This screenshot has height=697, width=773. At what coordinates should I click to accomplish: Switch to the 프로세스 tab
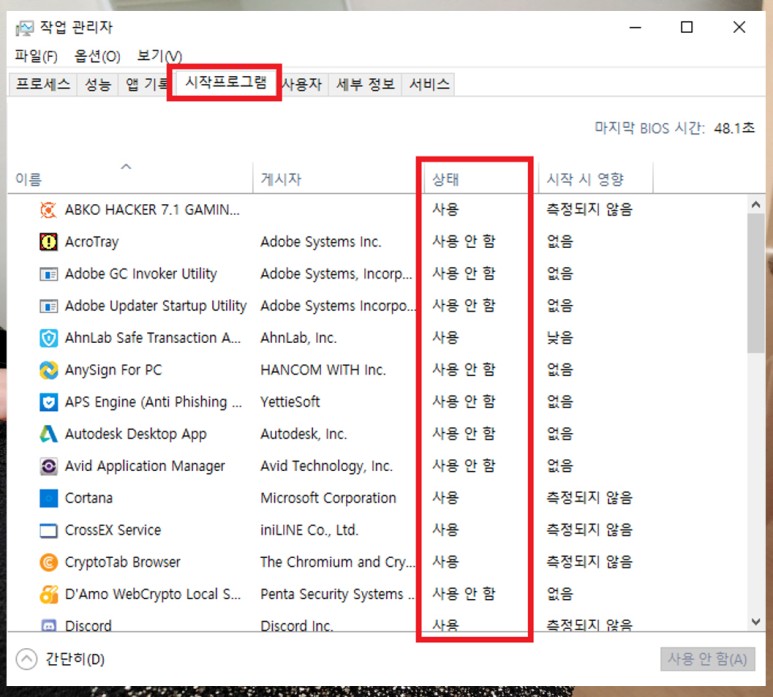(43, 84)
